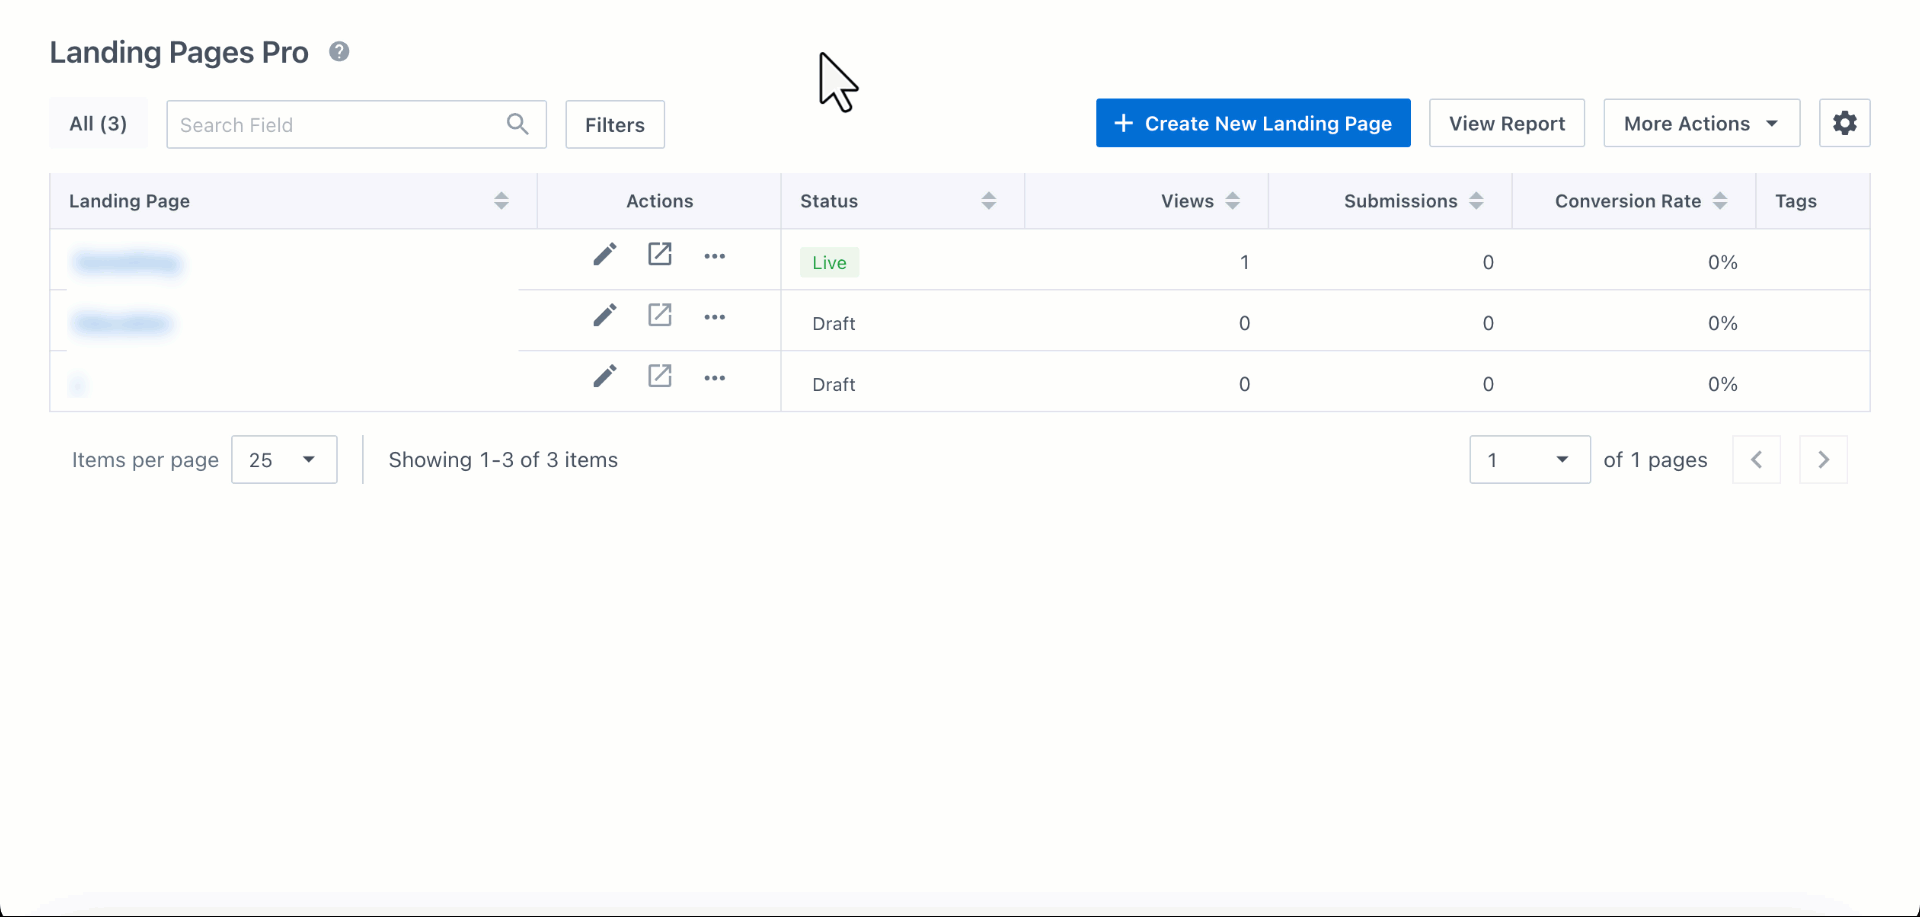Viewport: 1920px width, 917px height.
Task: Open more options for the last row
Action: [715, 378]
